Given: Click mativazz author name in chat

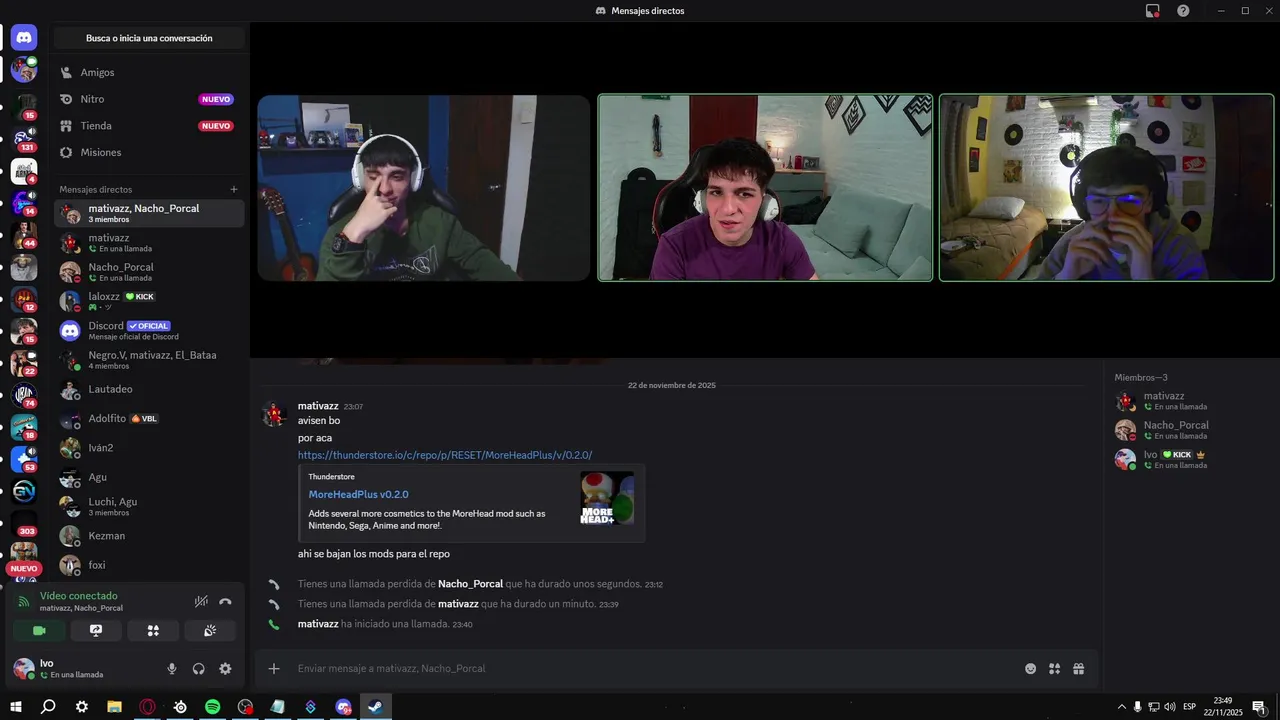Looking at the screenshot, I should click(x=318, y=406).
